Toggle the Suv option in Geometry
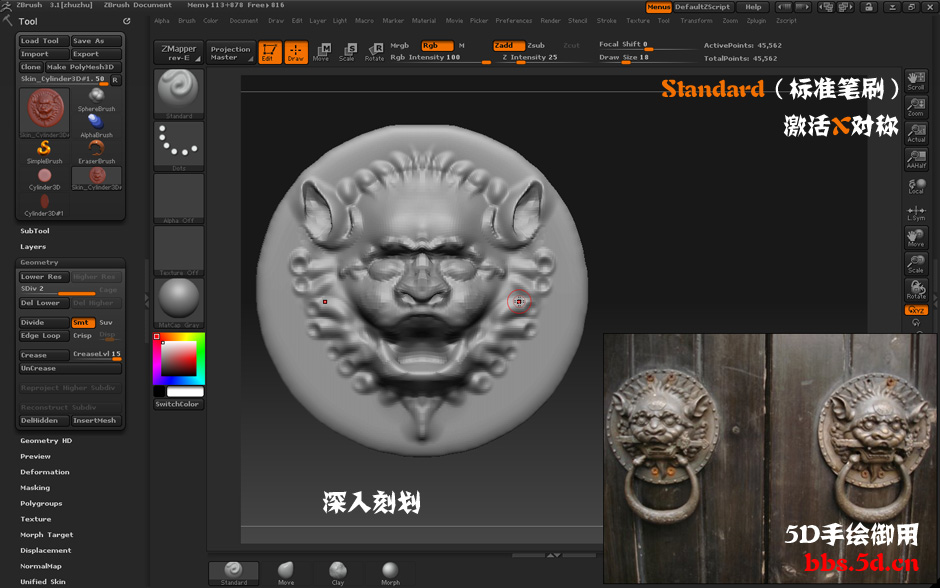940x588 pixels. point(106,322)
